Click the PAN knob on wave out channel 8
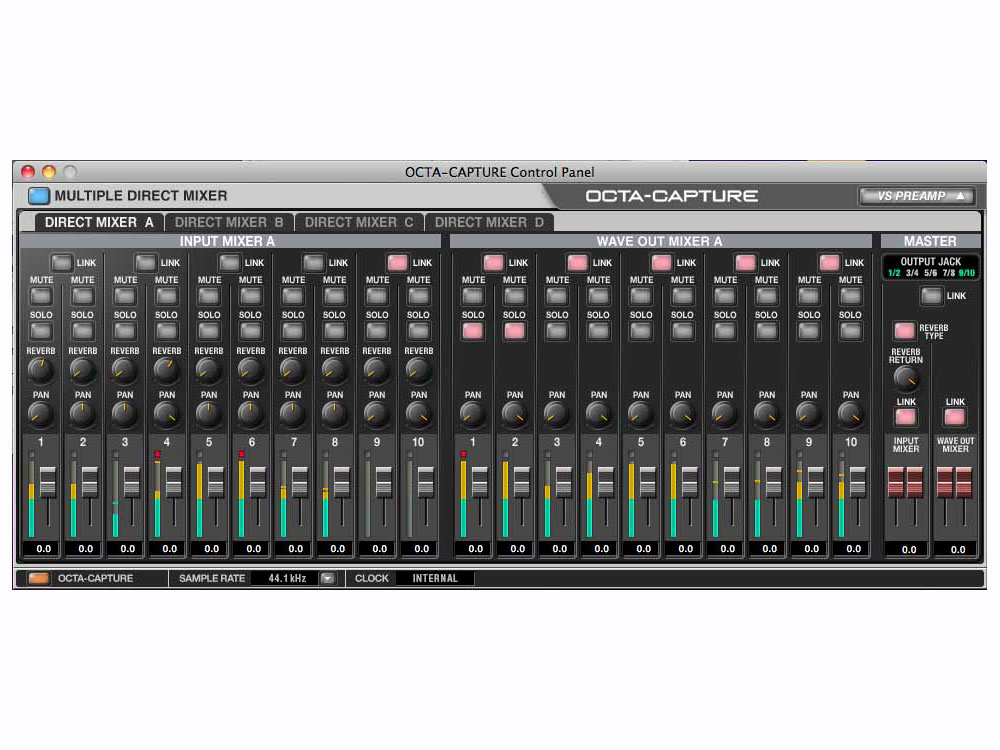This screenshot has height=750, width=1000. point(767,415)
